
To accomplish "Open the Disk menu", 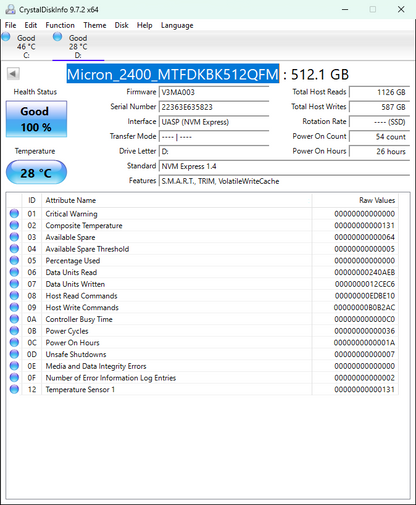I will point(121,25).
